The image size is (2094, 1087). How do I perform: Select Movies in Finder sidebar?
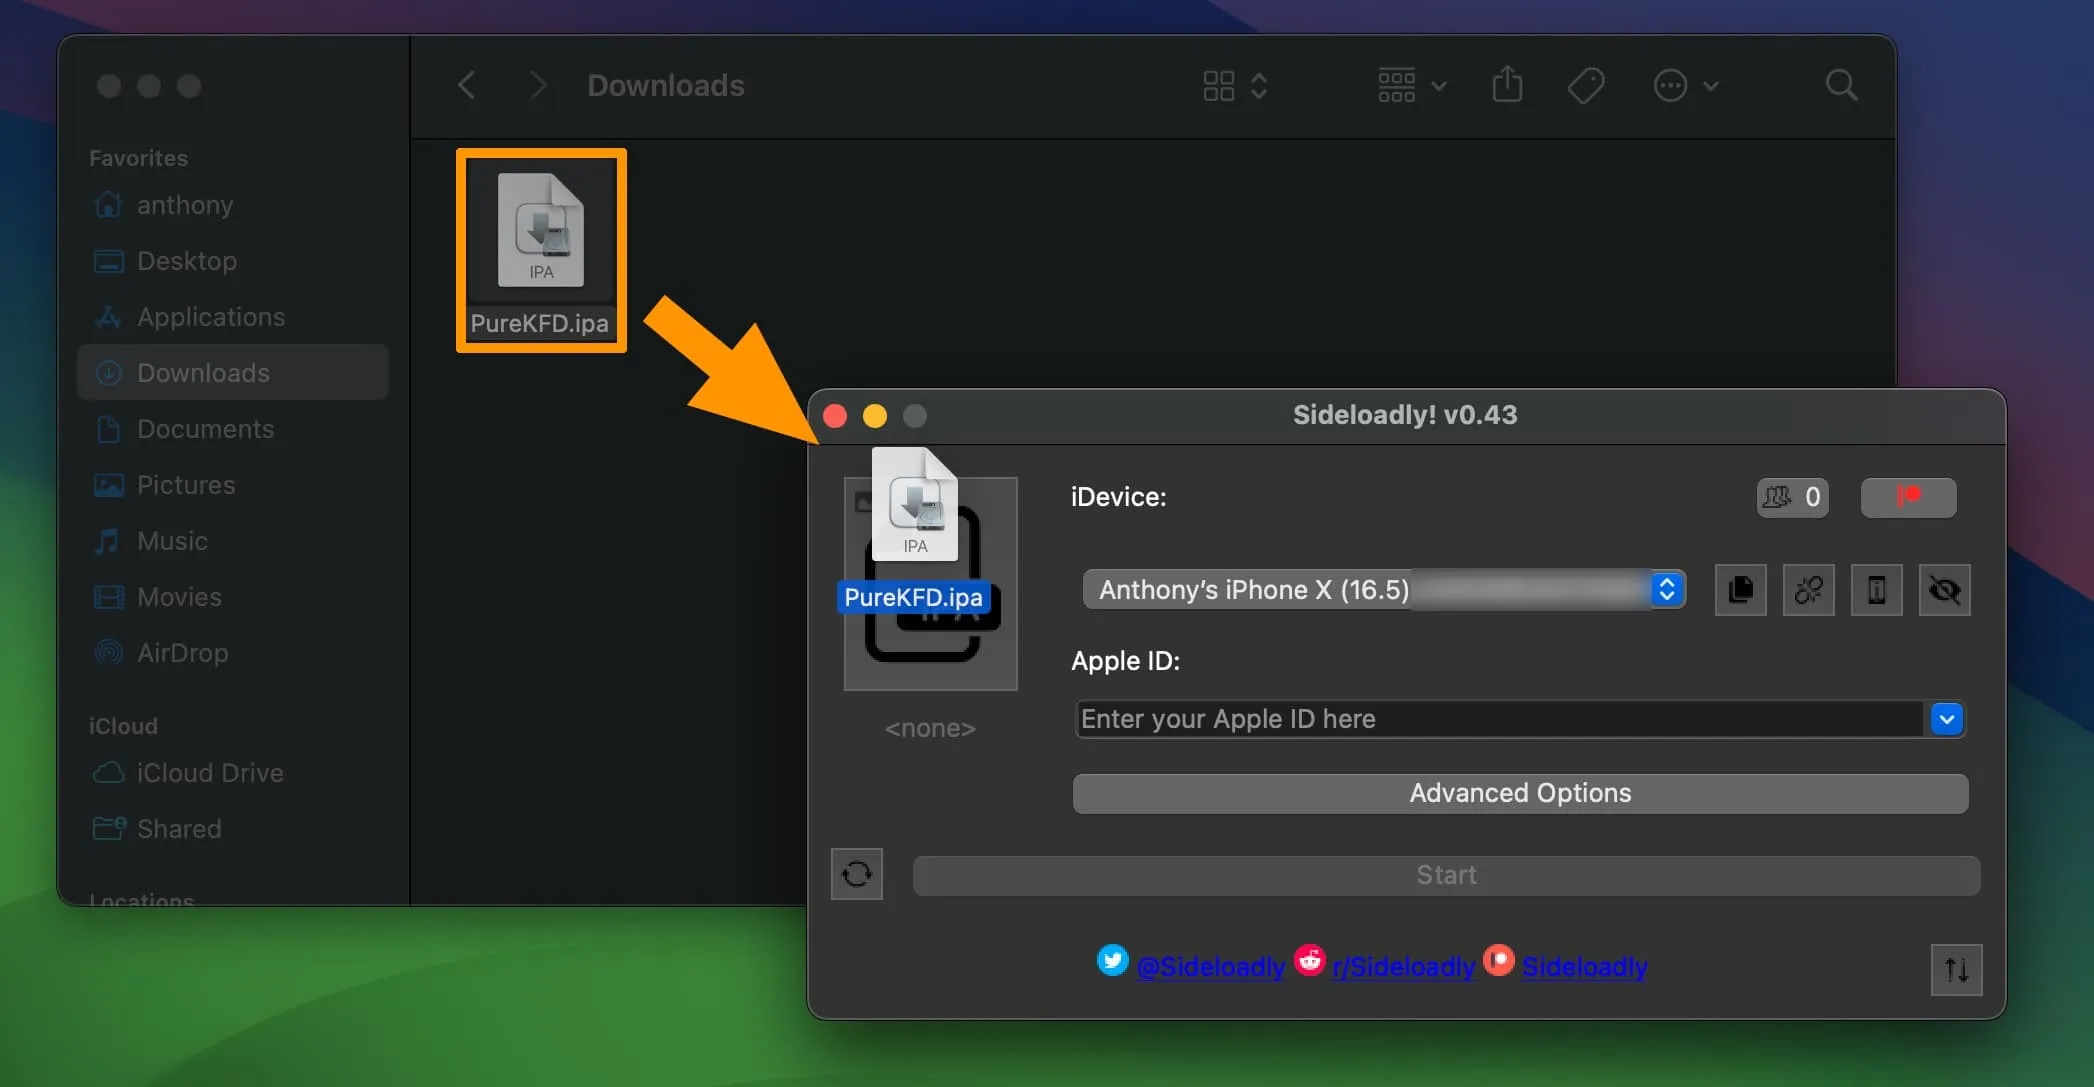coord(233,597)
